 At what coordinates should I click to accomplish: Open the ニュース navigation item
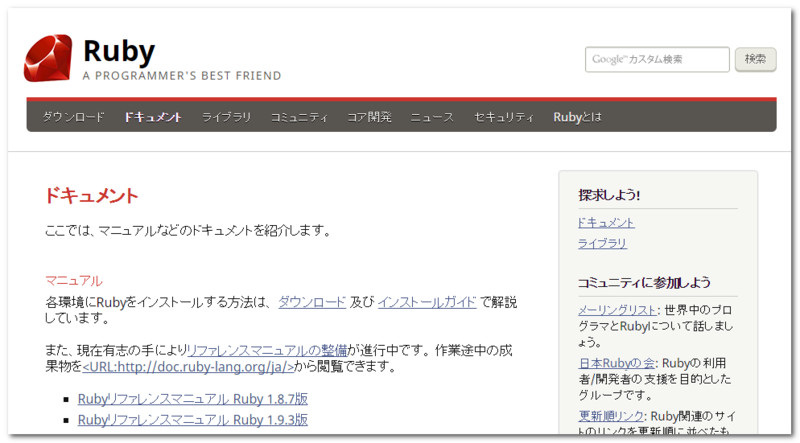432,117
